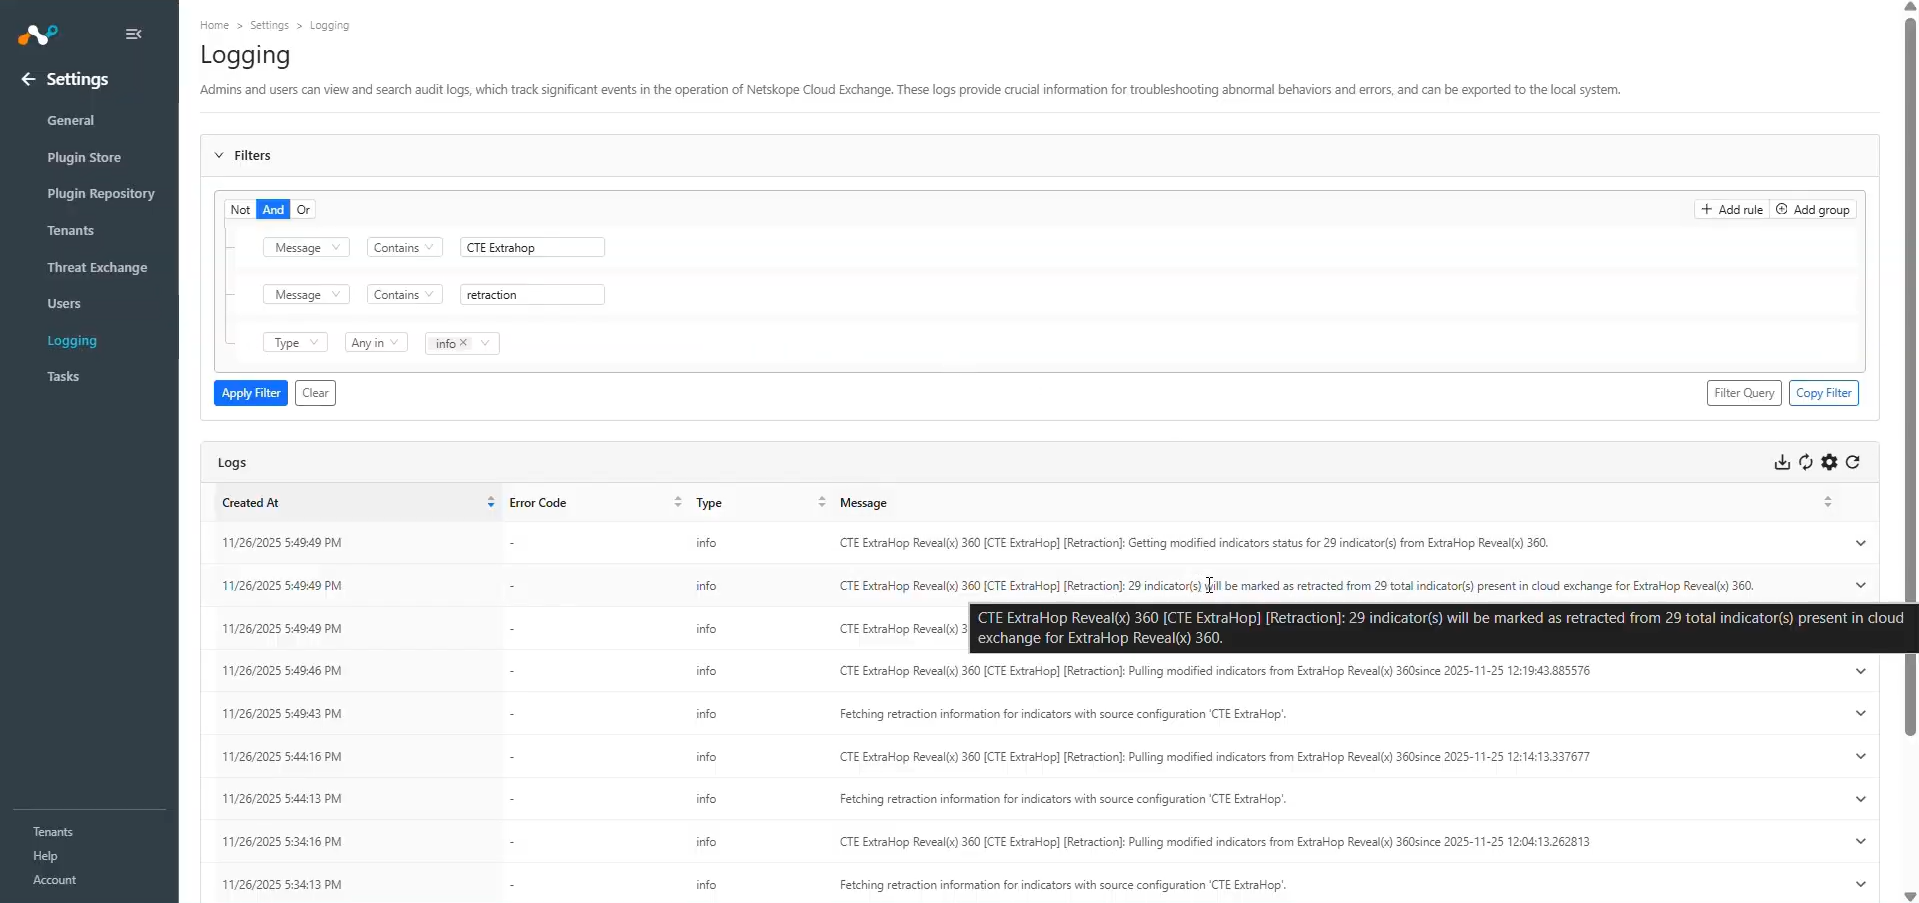Sort logs using the Message column arrows
The image size is (1919, 903).
pos(1828,502)
